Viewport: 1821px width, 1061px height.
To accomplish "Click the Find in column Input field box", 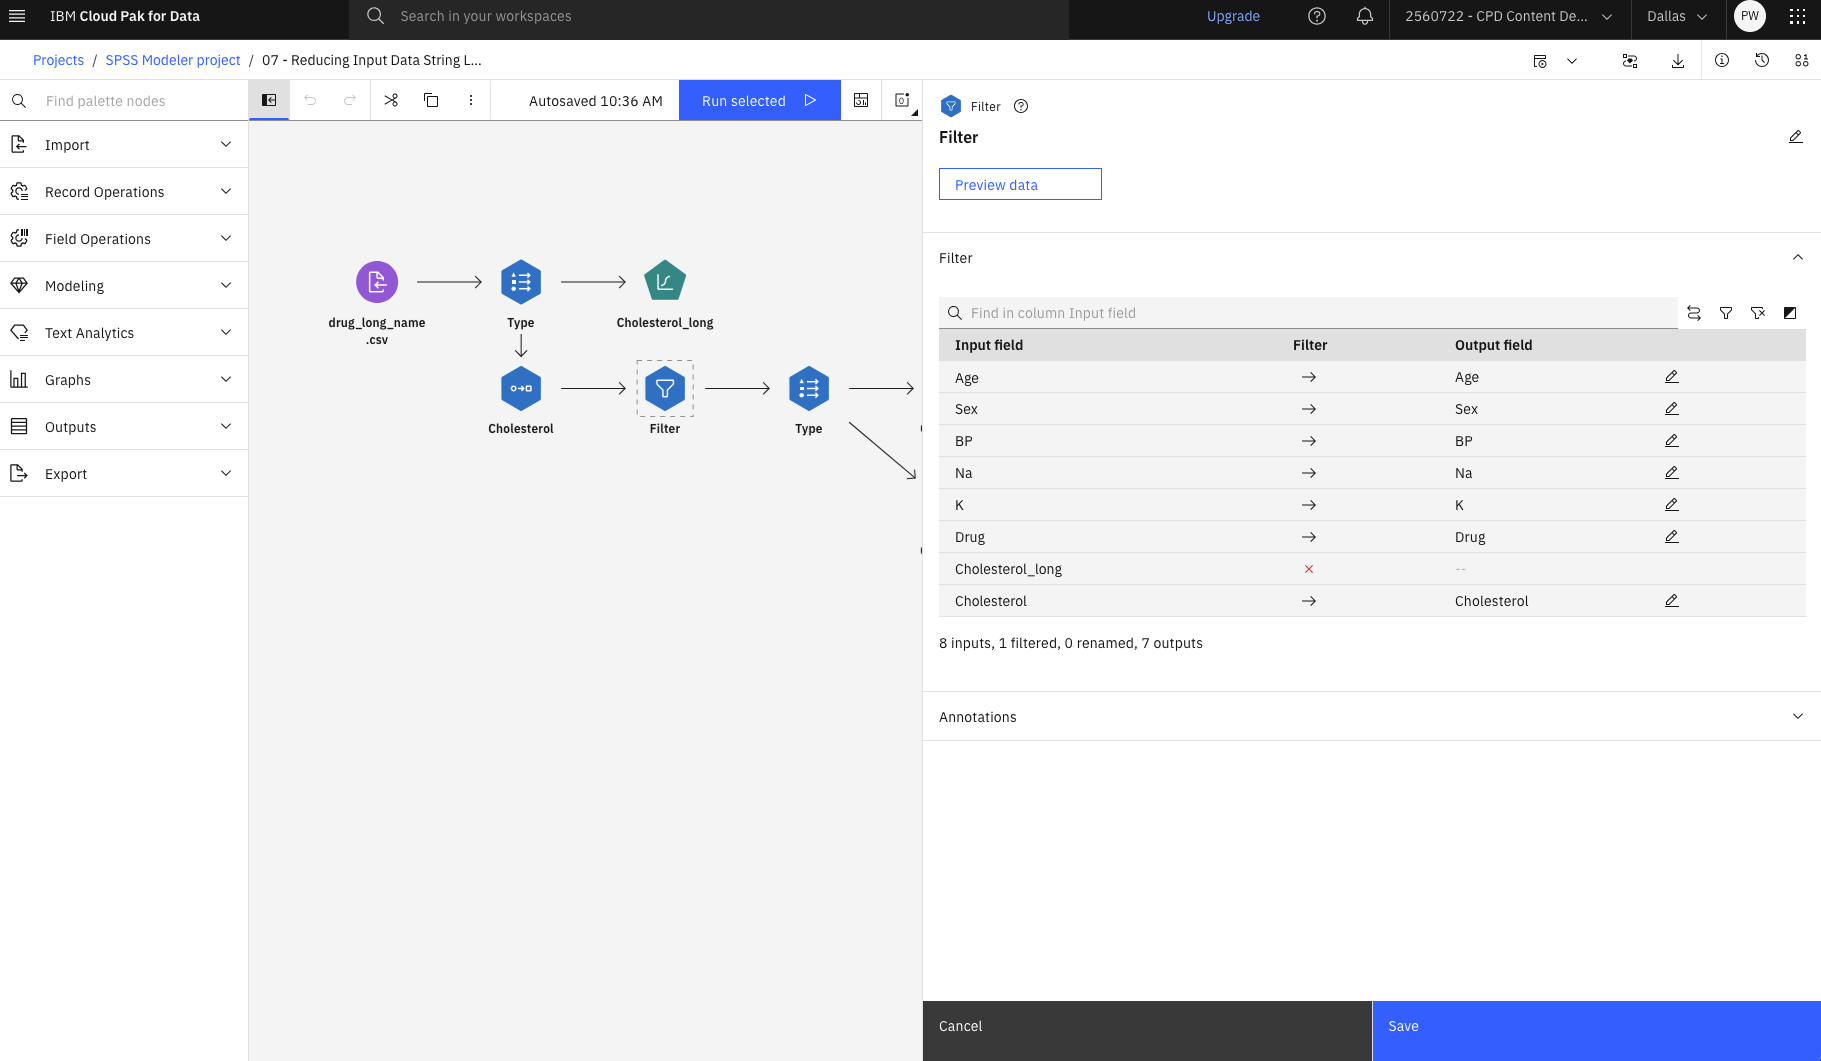I will pos(1308,313).
